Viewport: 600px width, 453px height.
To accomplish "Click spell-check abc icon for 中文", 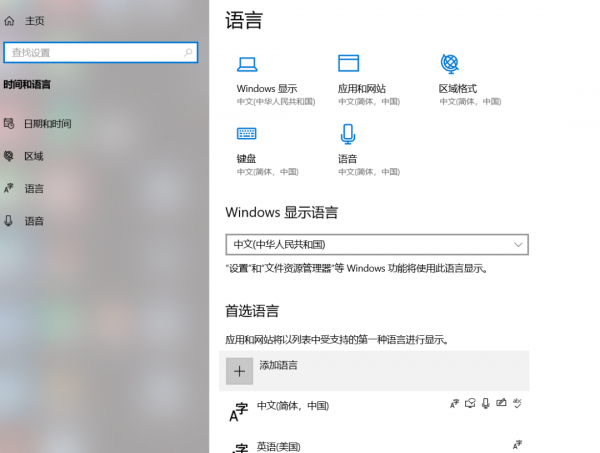I will coord(517,403).
